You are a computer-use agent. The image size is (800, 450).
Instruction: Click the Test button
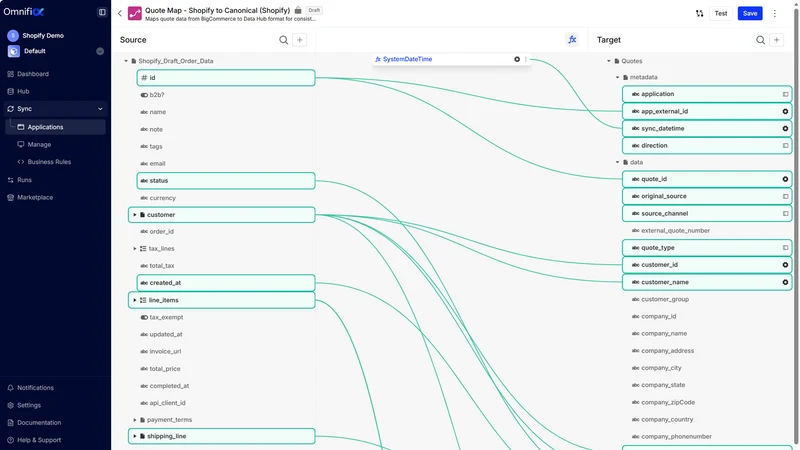[x=720, y=14]
